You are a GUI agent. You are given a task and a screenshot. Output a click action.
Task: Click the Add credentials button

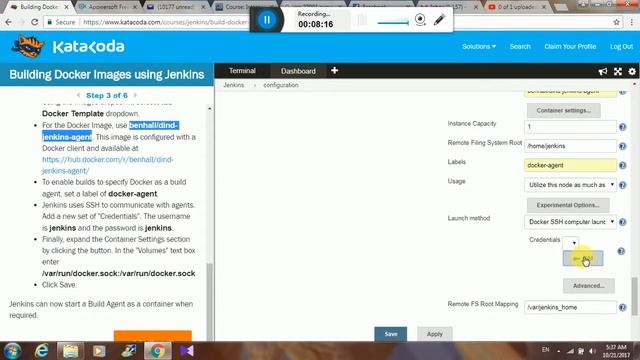pyautogui.click(x=582, y=258)
